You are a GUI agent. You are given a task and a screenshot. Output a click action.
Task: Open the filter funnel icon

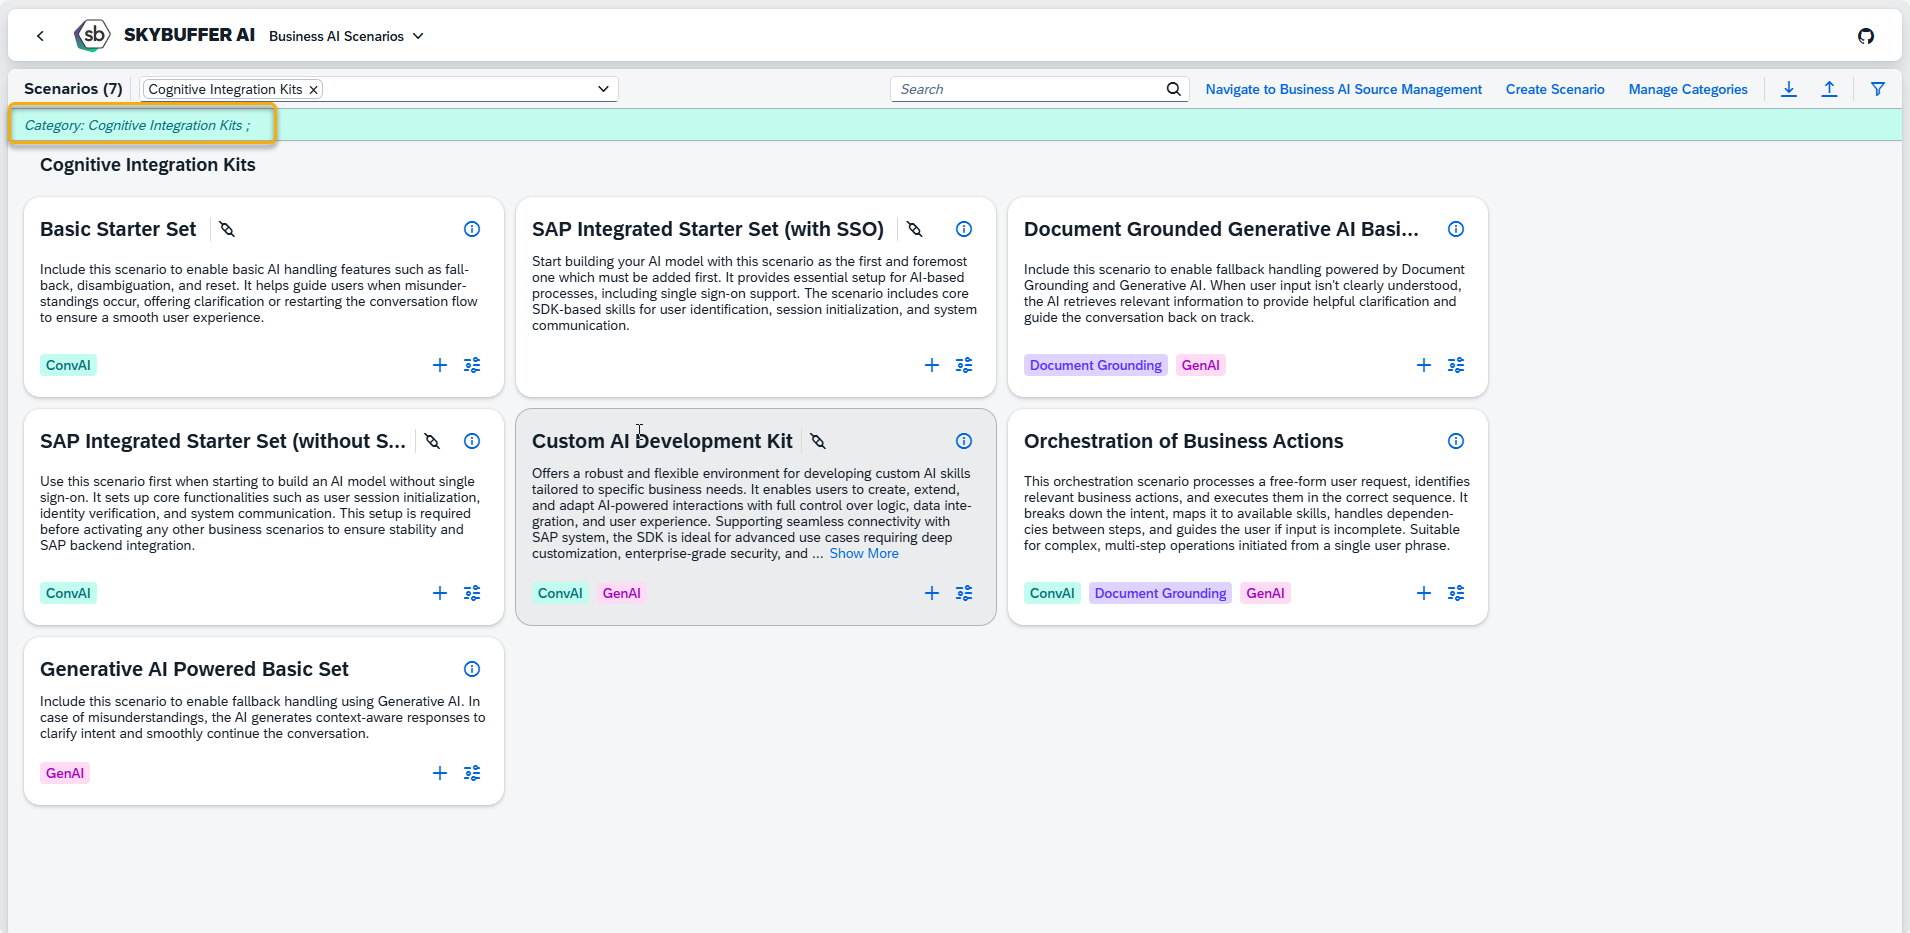tap(1878, 89)
